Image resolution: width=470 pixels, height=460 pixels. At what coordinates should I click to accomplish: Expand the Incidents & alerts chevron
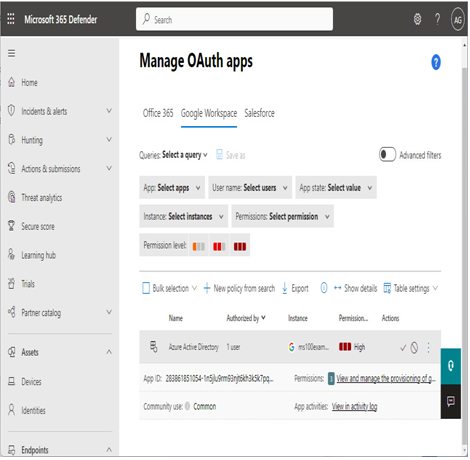click(x=109, y=110)
